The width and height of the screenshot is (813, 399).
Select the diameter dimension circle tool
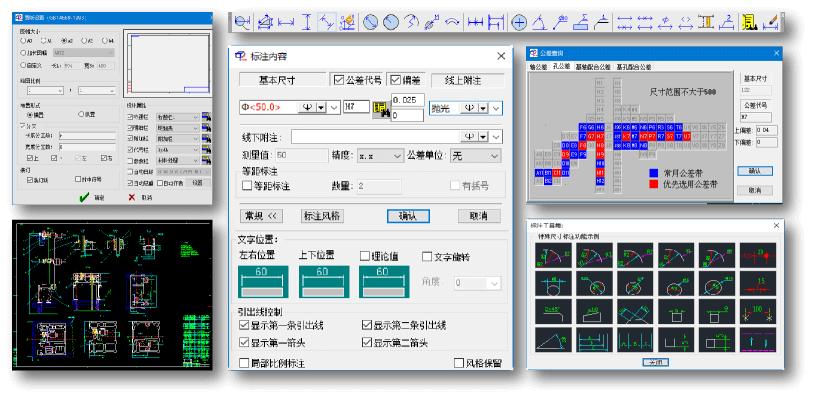point(370,22)
